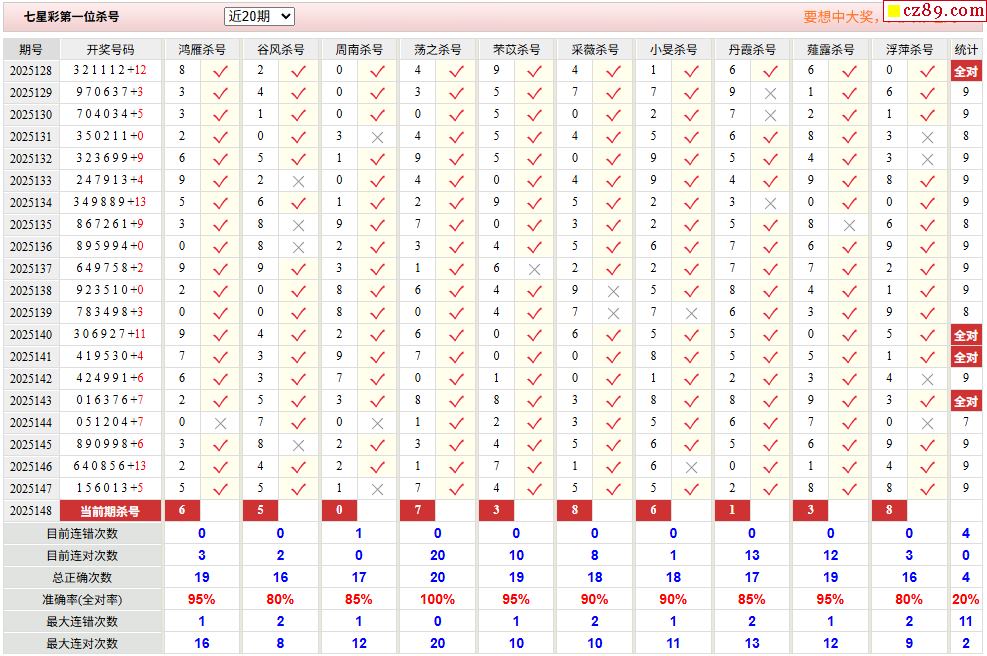Viewport: 987px width, 656px height.
Task: Click draw result 424991+6
Action: click(x=110, y=379)
